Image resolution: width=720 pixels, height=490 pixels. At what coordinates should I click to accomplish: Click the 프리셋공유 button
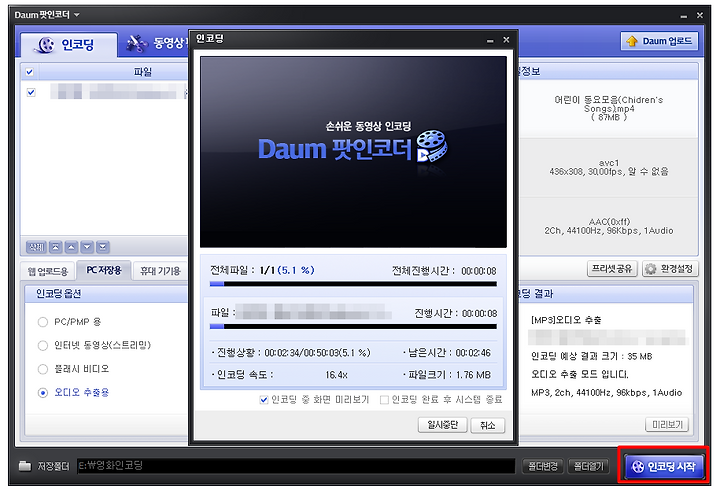(x=612, y=269)
